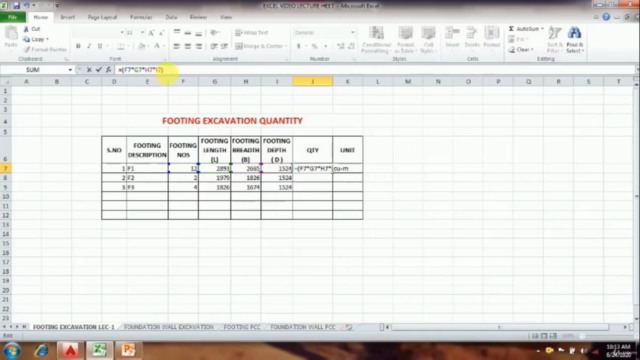Image resolution: width=640 pixels, height=360 pixels.
Task: Click the Save icon in Quick Access Toolbar
Action: coord(16,6)
